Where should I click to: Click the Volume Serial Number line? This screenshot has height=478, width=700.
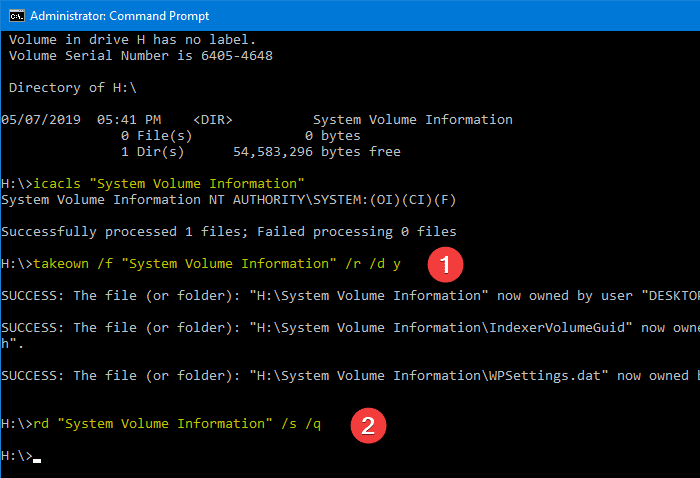click(x=141, y=56)
